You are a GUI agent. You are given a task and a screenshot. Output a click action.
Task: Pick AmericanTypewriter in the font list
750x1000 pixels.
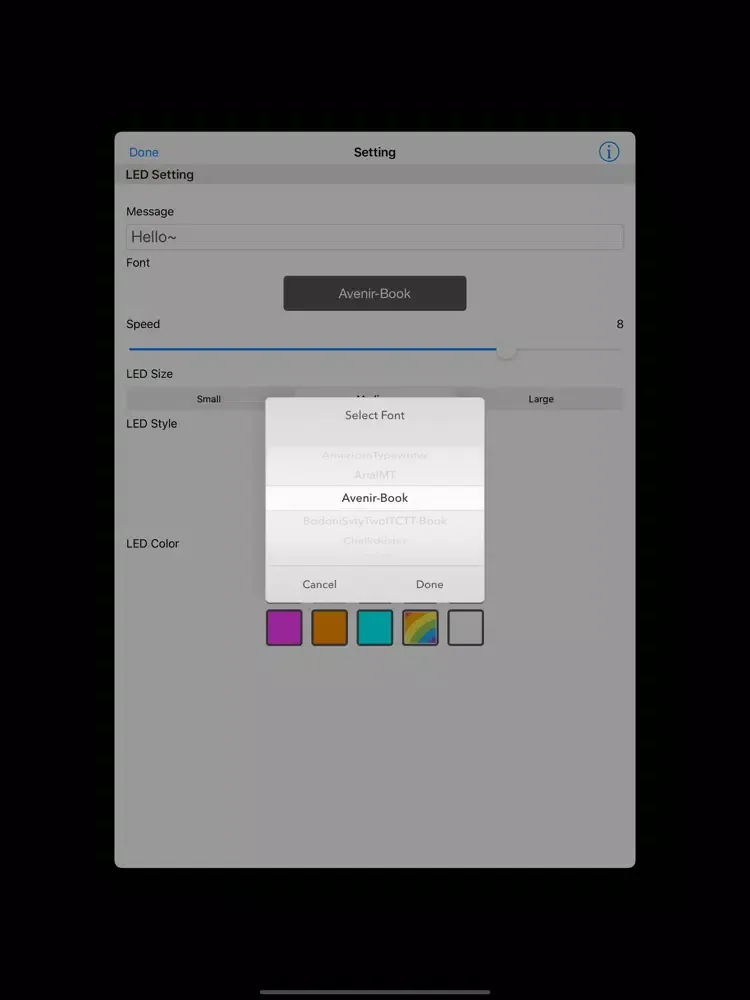click(x=374, y=455)
